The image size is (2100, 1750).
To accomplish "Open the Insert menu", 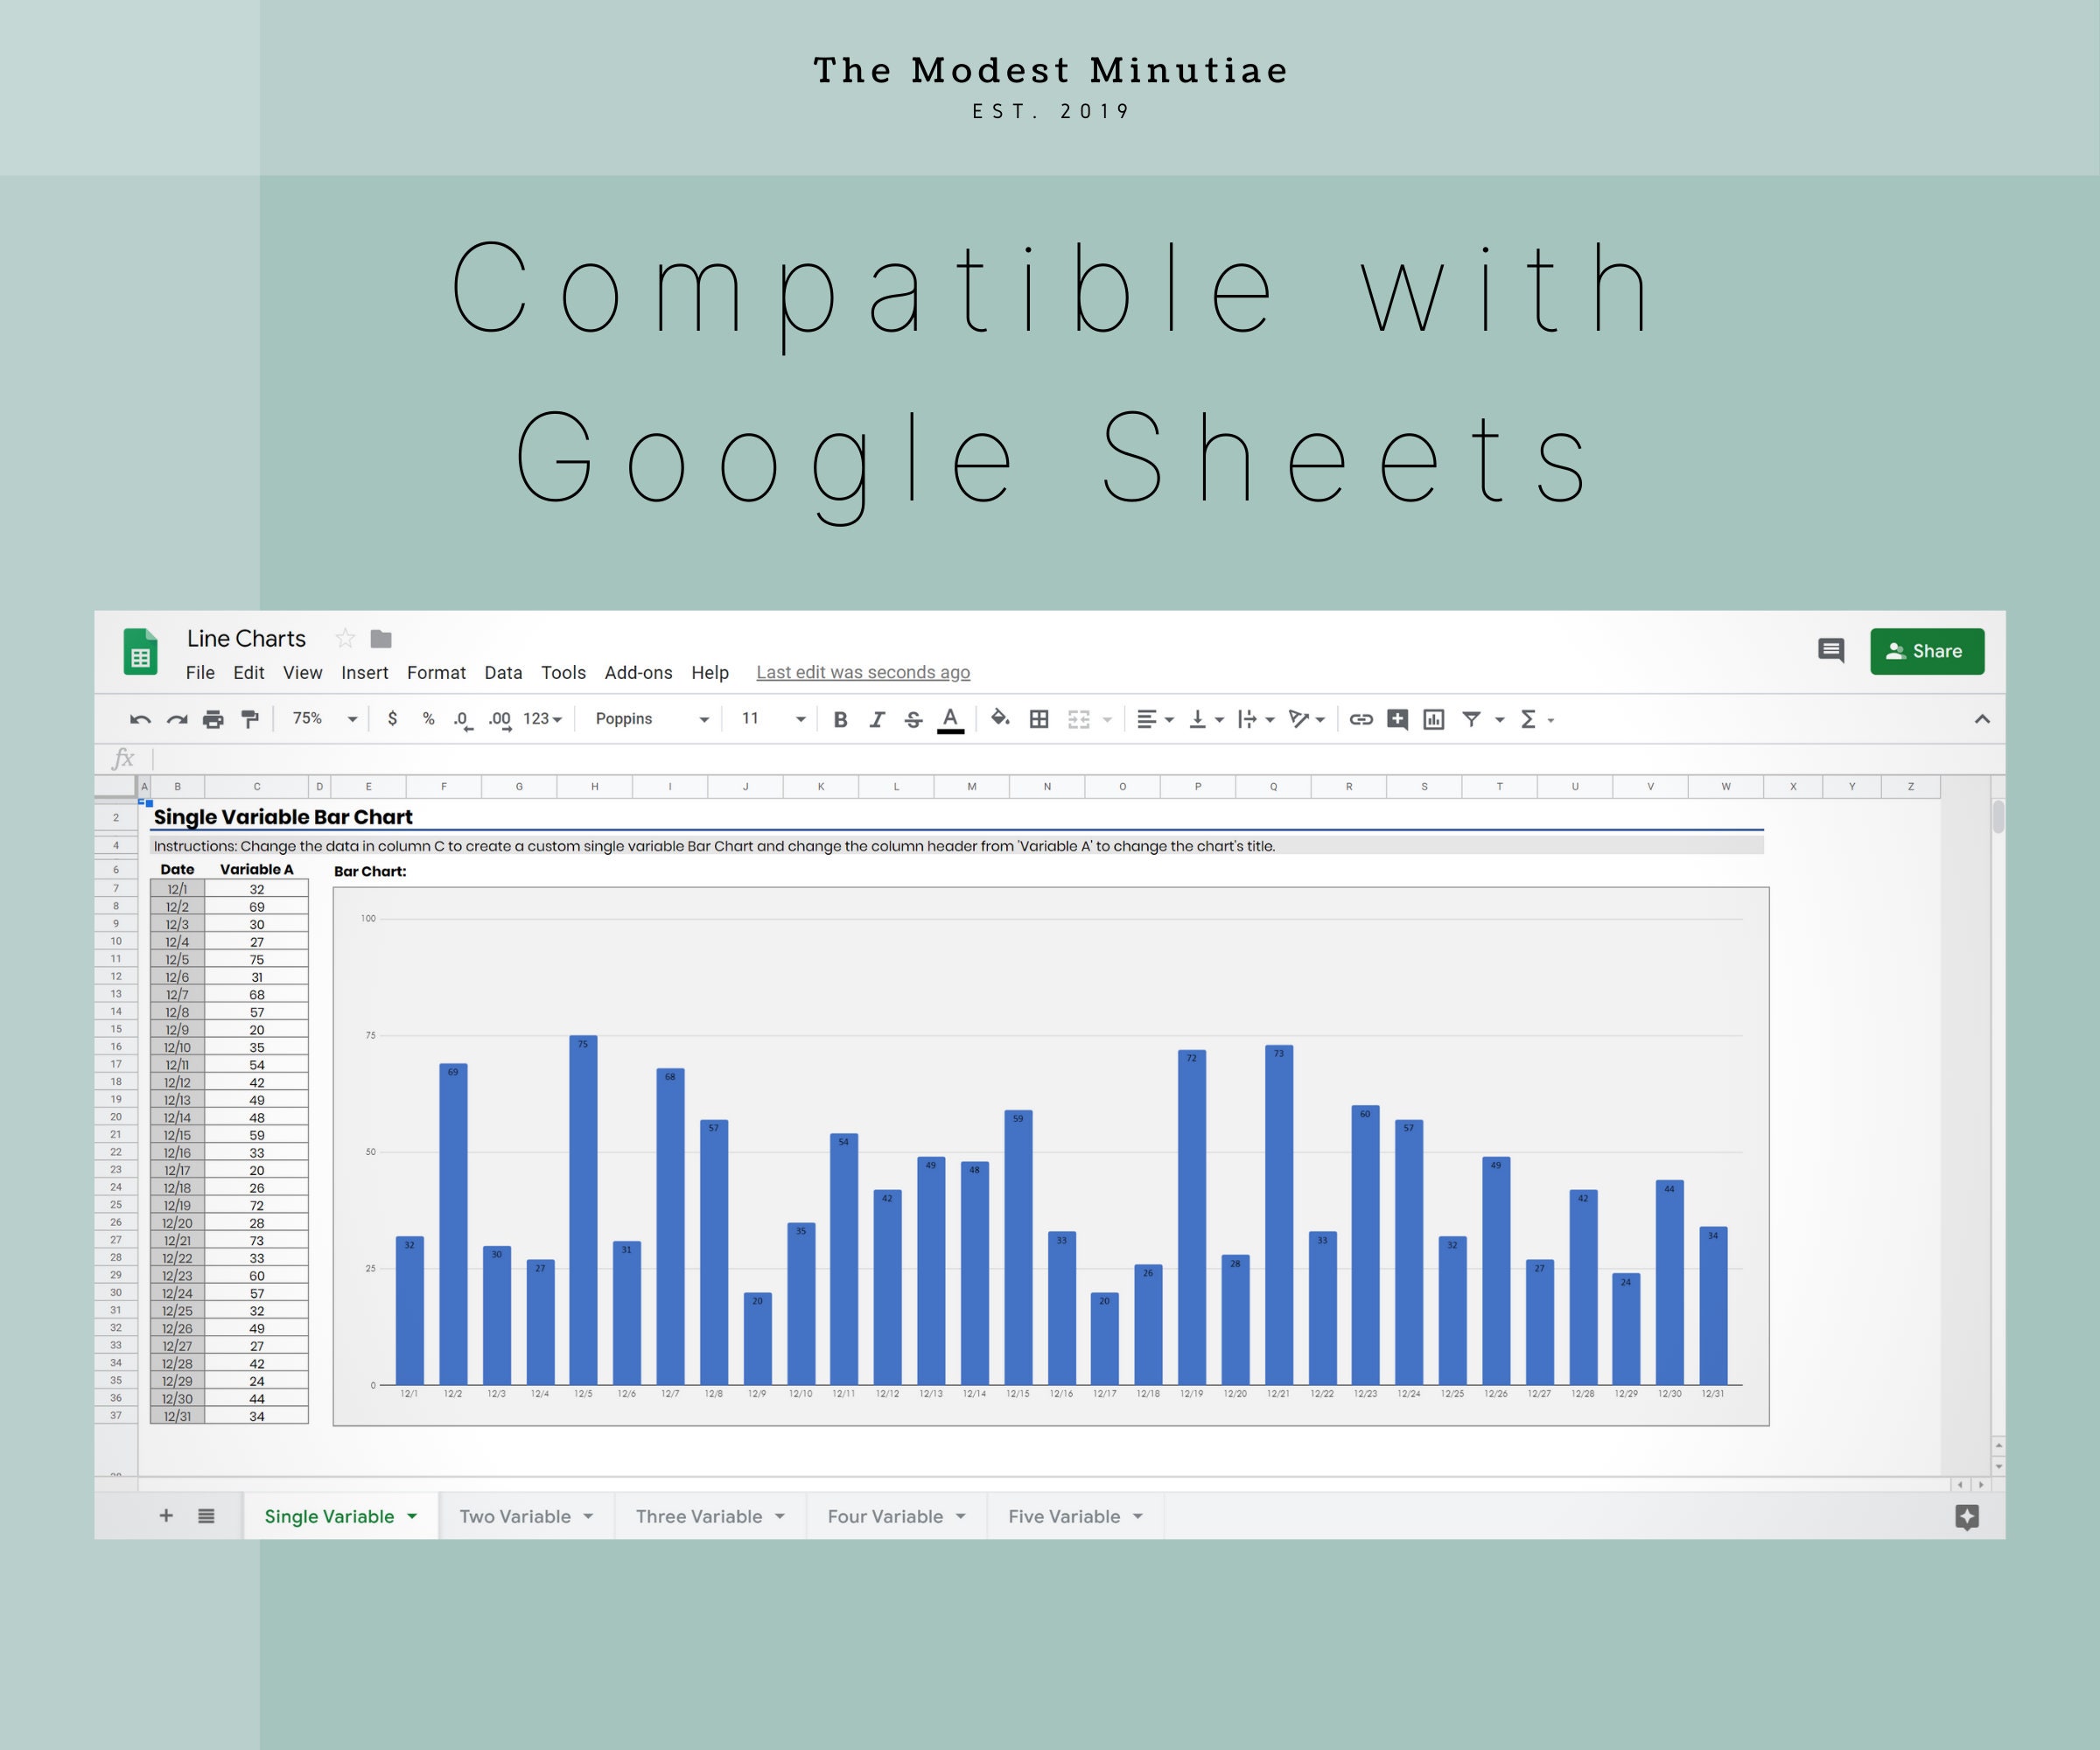I will pyautogui.click(x=364, y=672).
